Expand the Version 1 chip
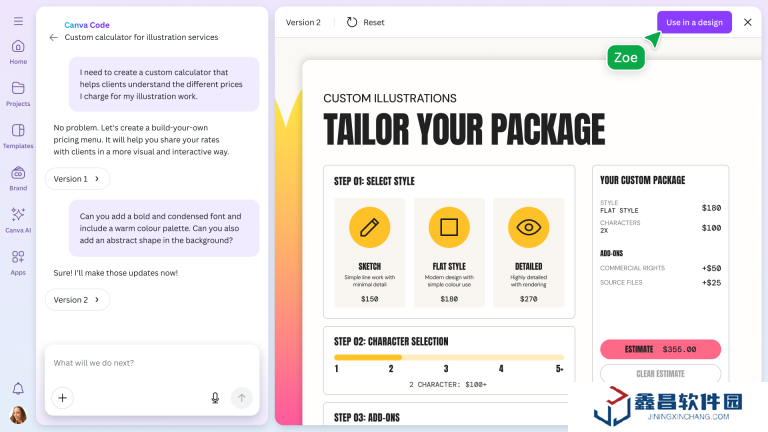768x432 pixels. pos(77,179)
